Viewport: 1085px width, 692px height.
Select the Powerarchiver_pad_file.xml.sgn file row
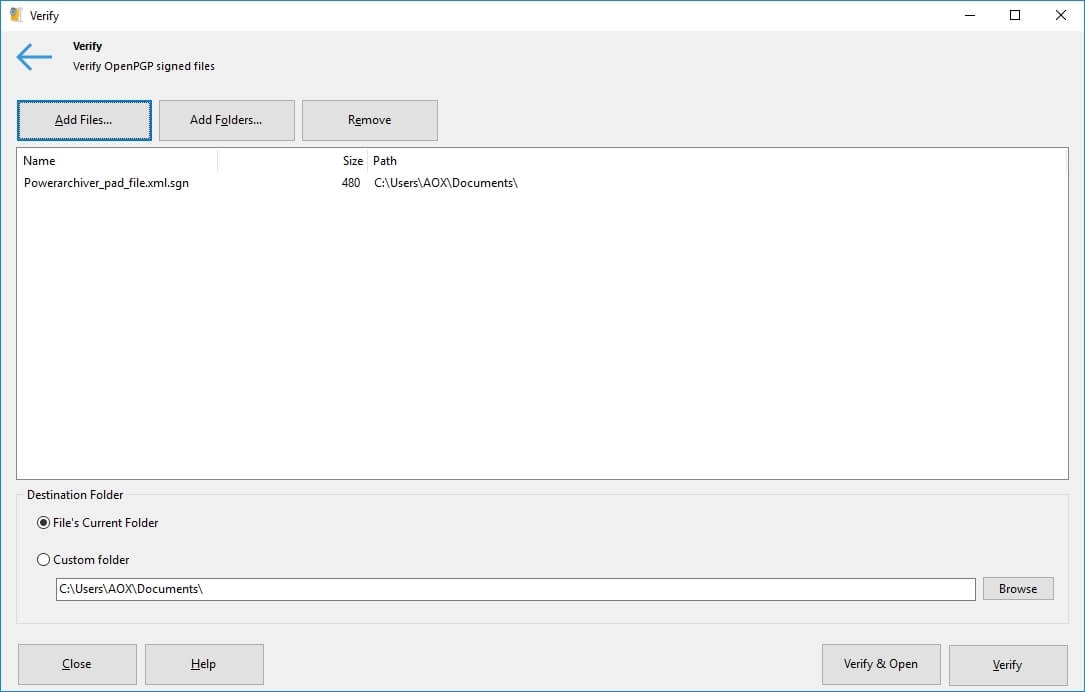pos(106,183)
